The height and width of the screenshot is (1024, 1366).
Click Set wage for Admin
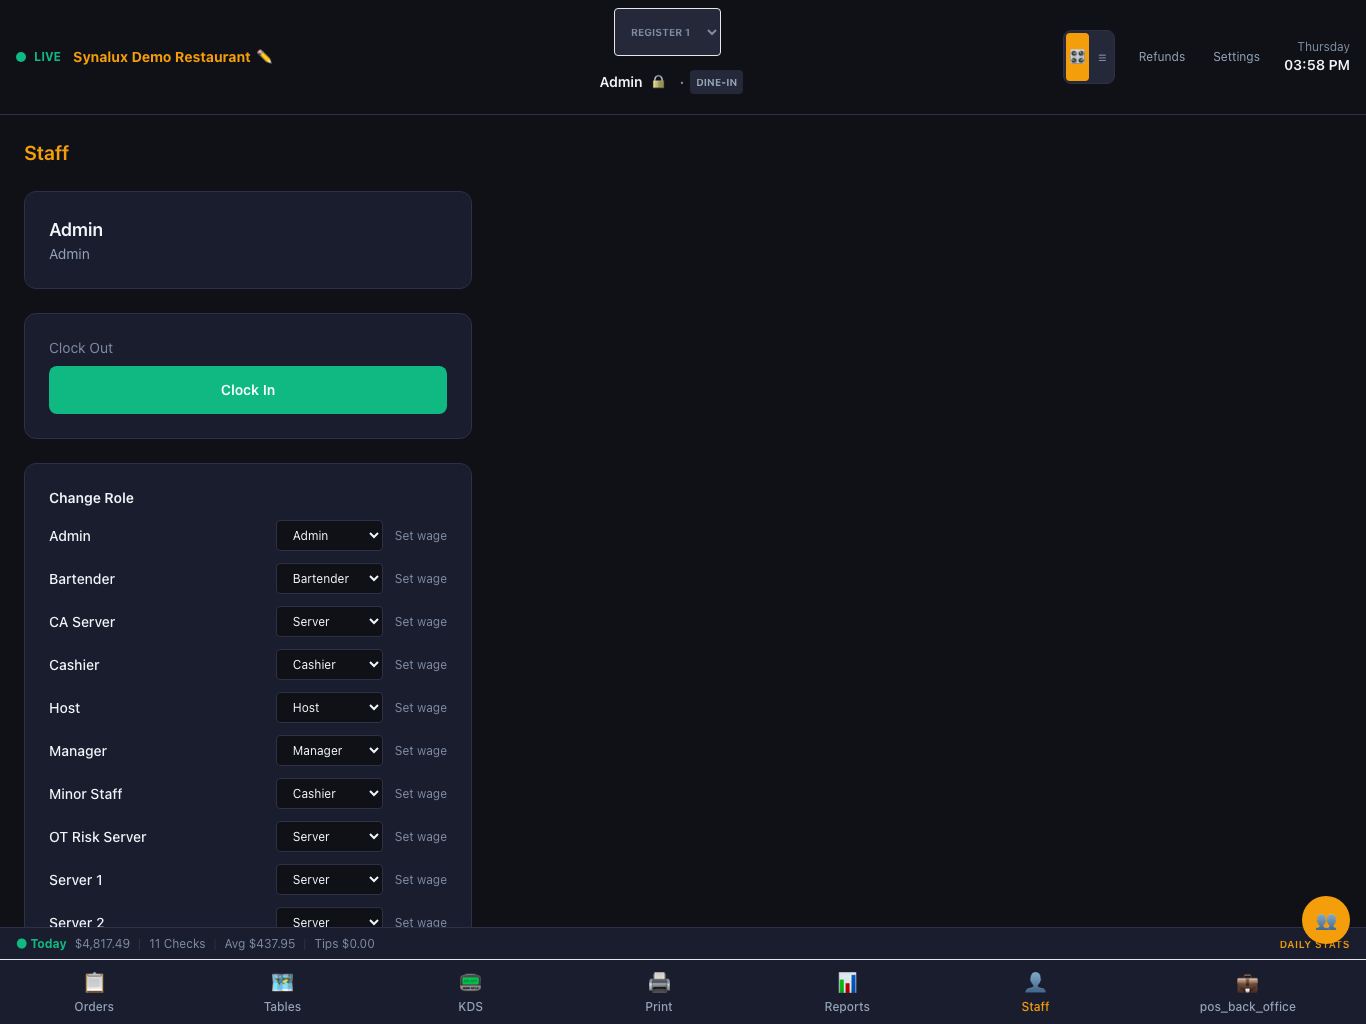[x=421, y=536]
